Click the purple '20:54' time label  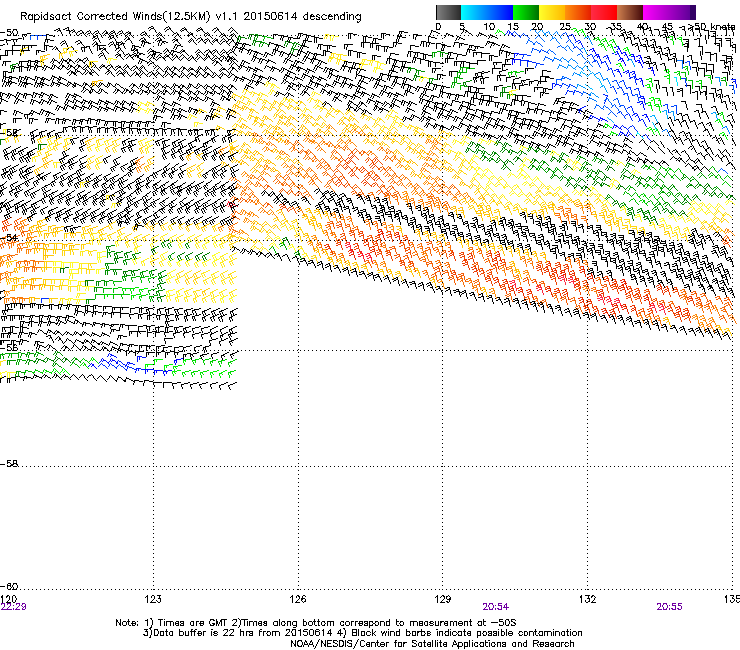point(496,607)
